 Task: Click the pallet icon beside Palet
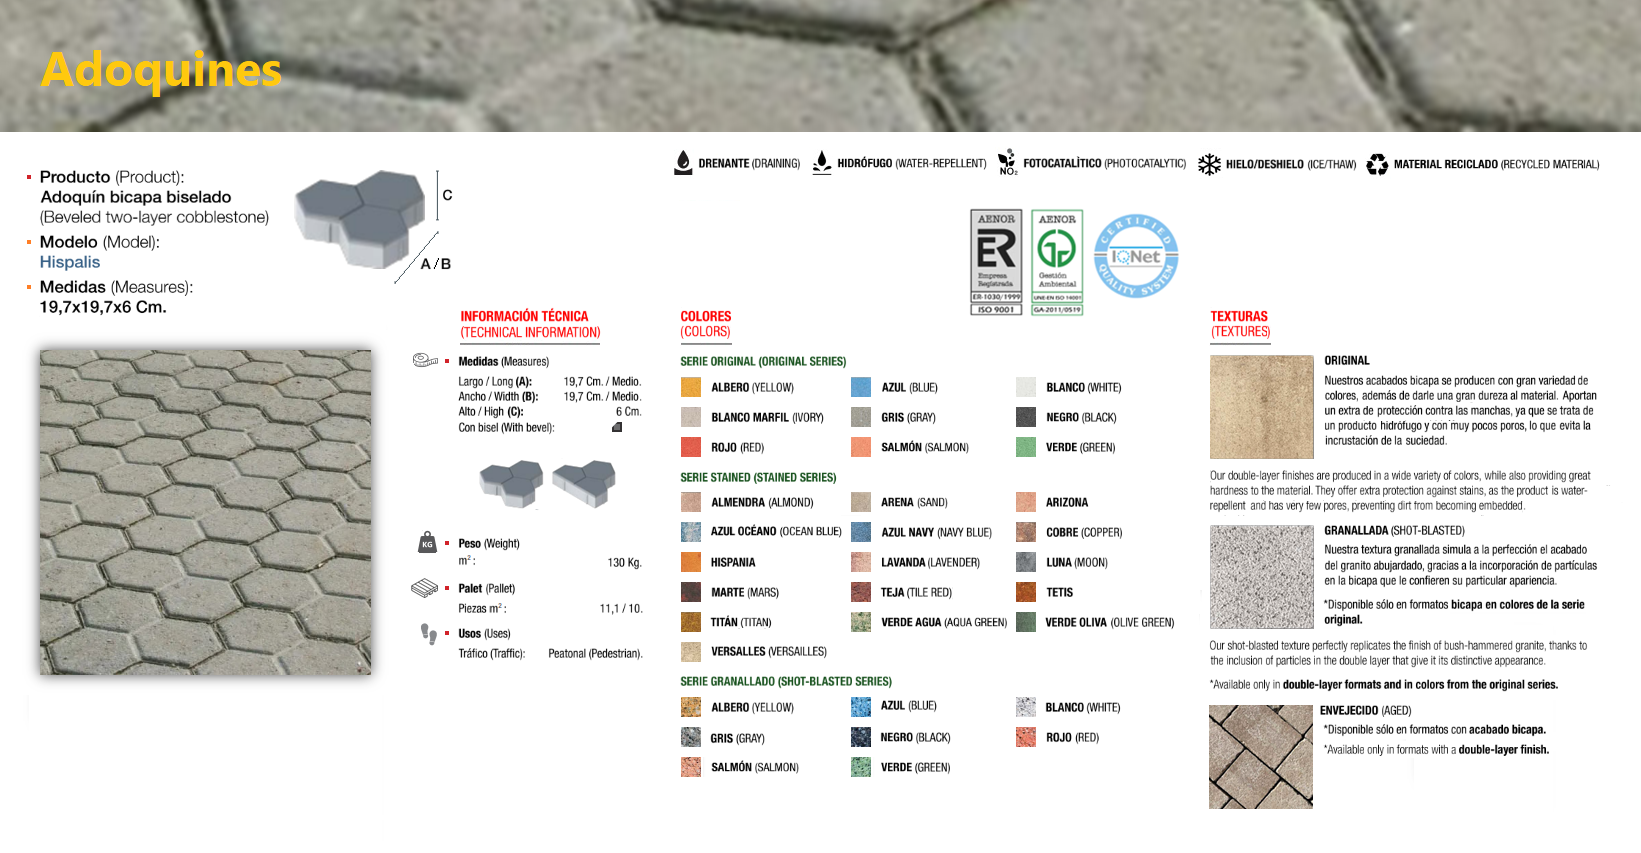pyautogui.click(x=425, y=588)
